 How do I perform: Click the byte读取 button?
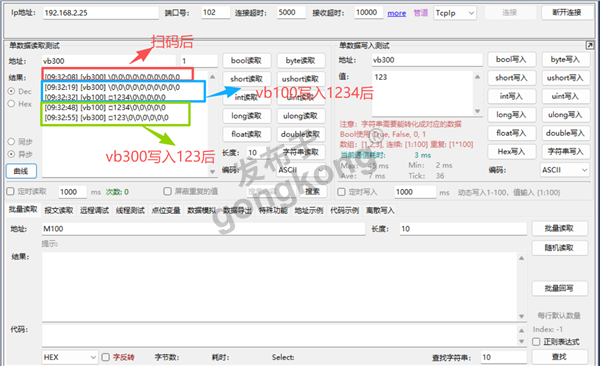[301, 60]
